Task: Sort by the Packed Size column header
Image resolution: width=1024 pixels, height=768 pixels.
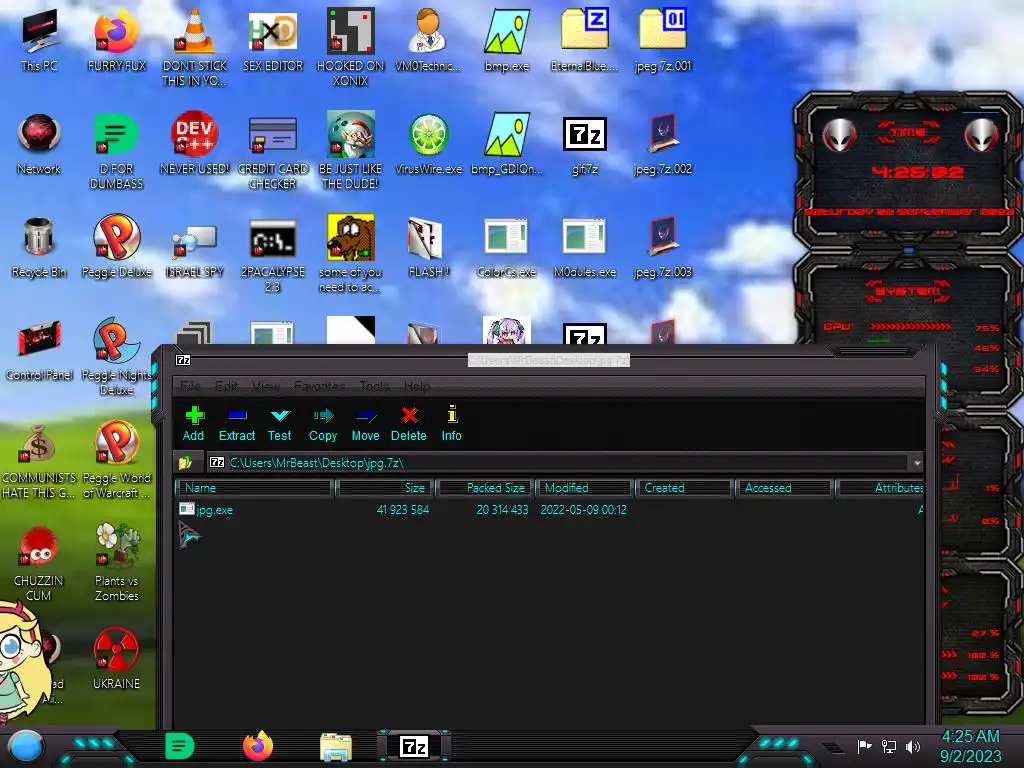Action: (486, 488)
